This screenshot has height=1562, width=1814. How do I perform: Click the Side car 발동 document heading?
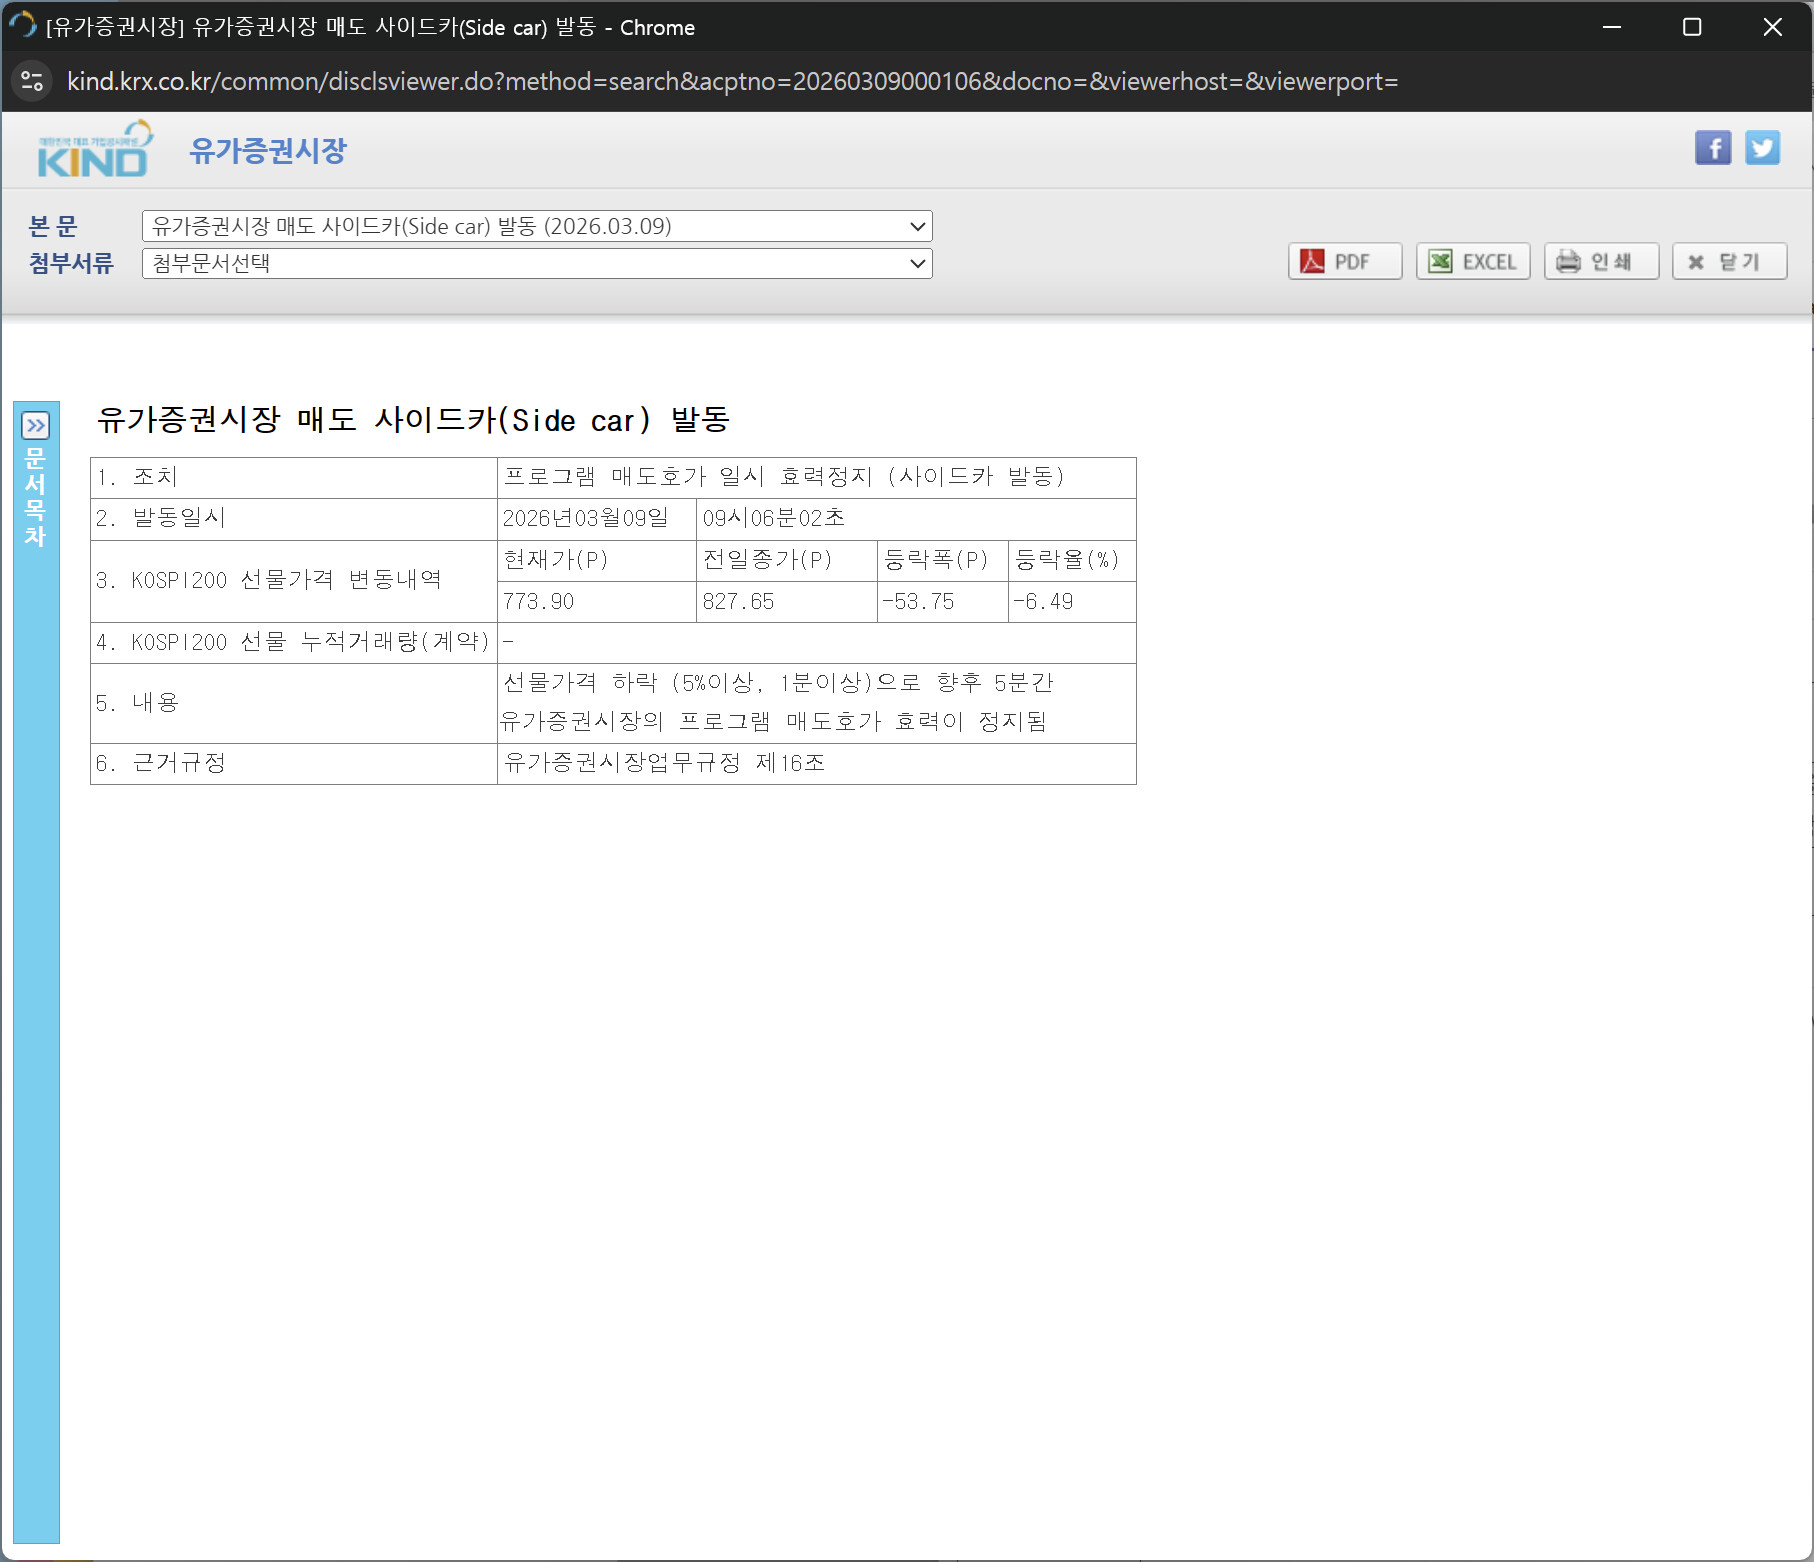click(x=413, y=420)
